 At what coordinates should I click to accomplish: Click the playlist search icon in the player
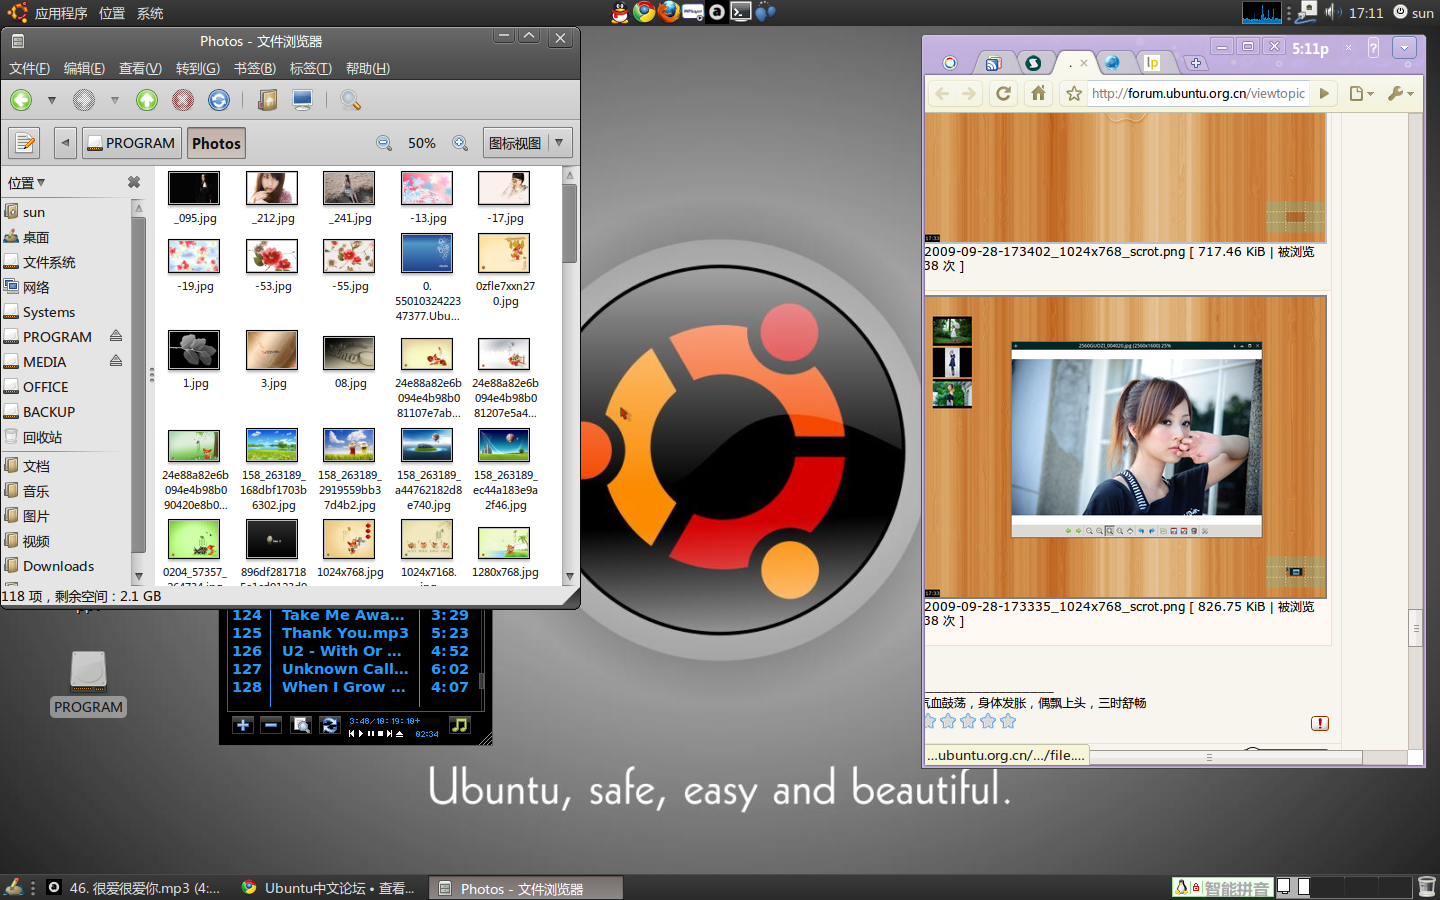click(301, 725)
